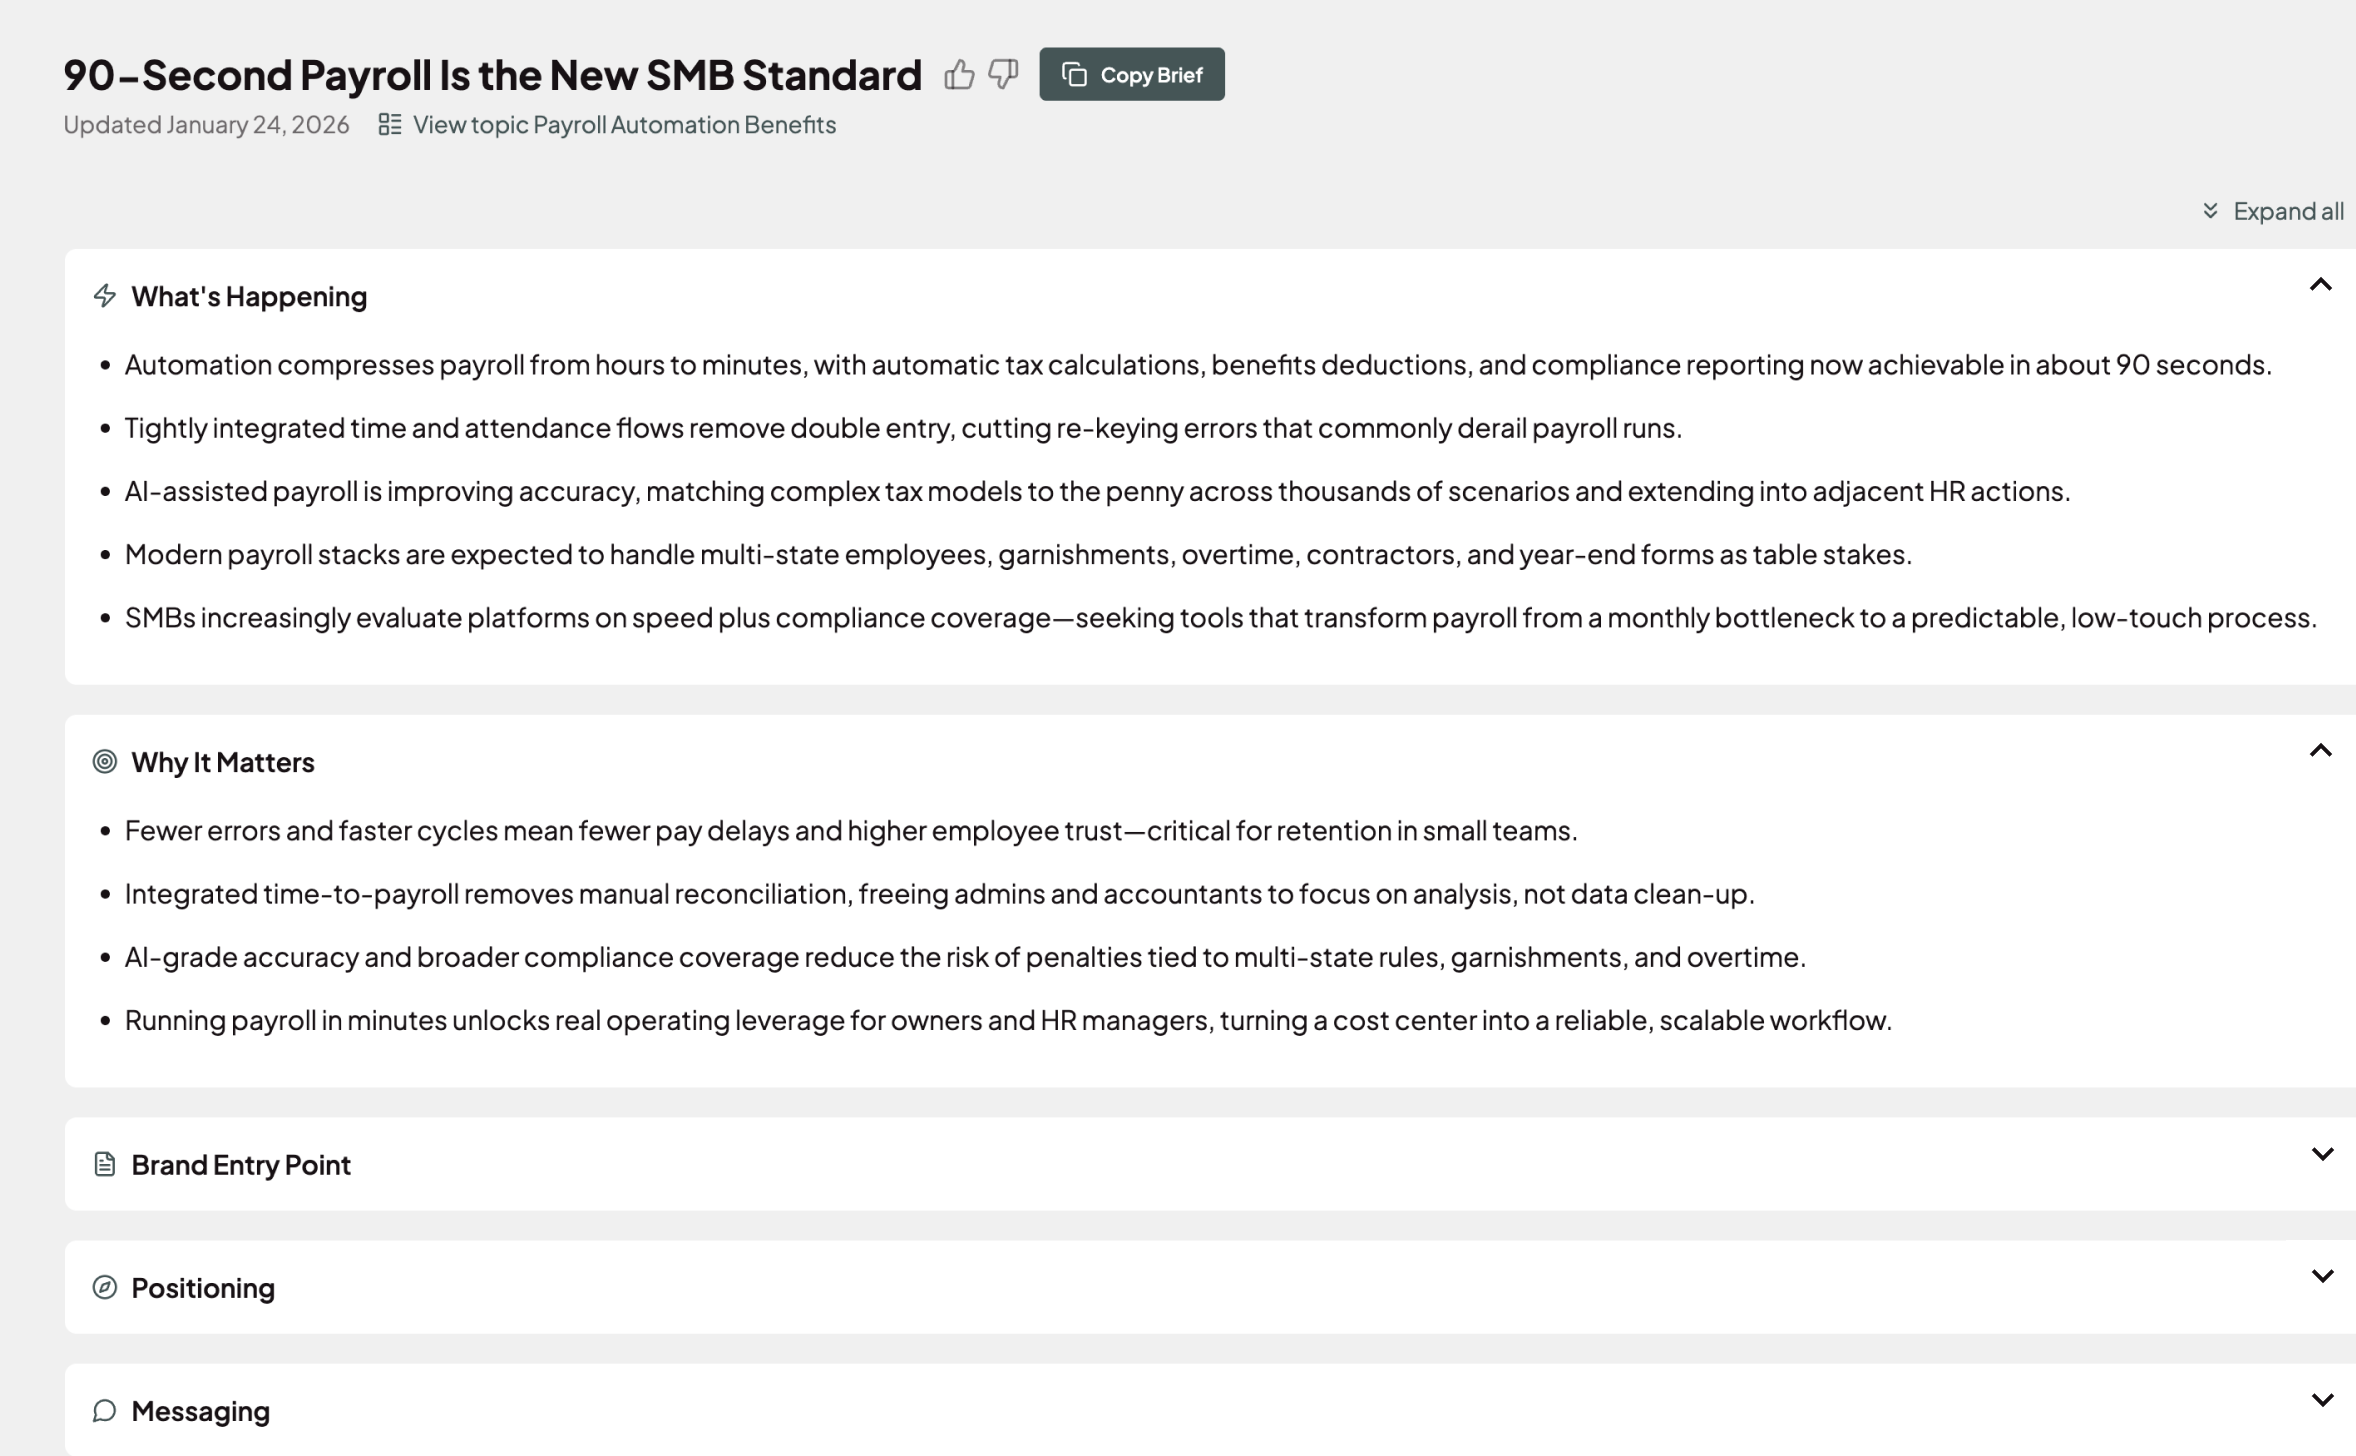Collapse the Why It Matters section chevron
This screenshot has width=2356, height=1456.
(x=2320, y=751)
